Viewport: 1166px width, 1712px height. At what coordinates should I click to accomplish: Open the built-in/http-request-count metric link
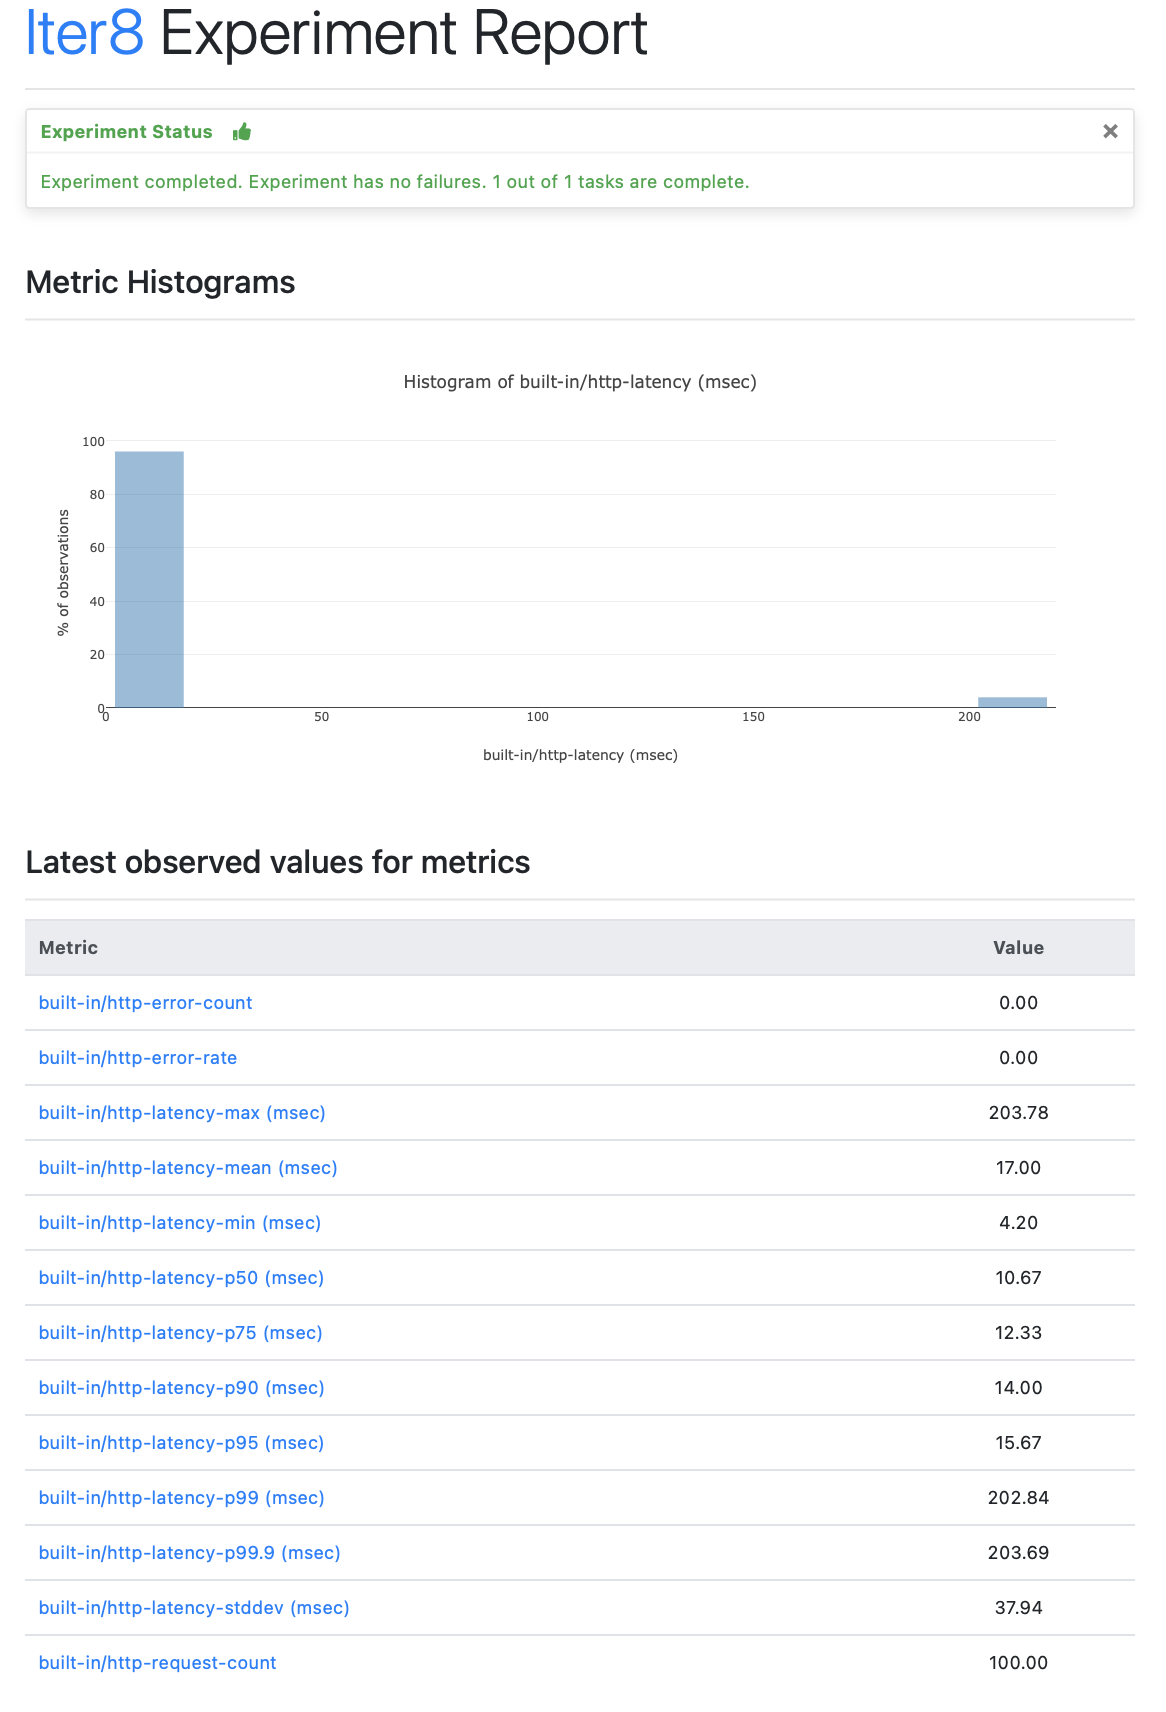[x=157, y=1662]
